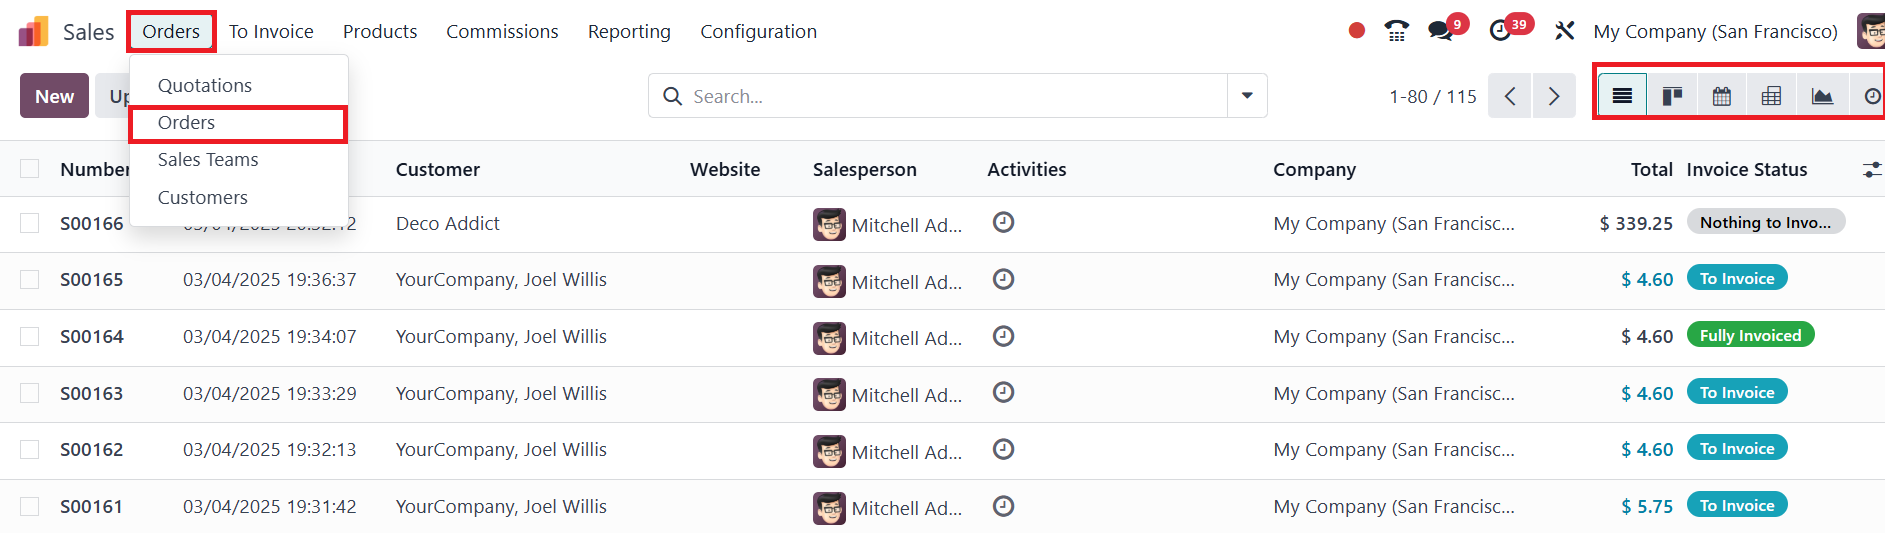1885x533 pixels.
Task: Open the My Company (San Francisco) switcher
Action: click(x=1715, y=31)
